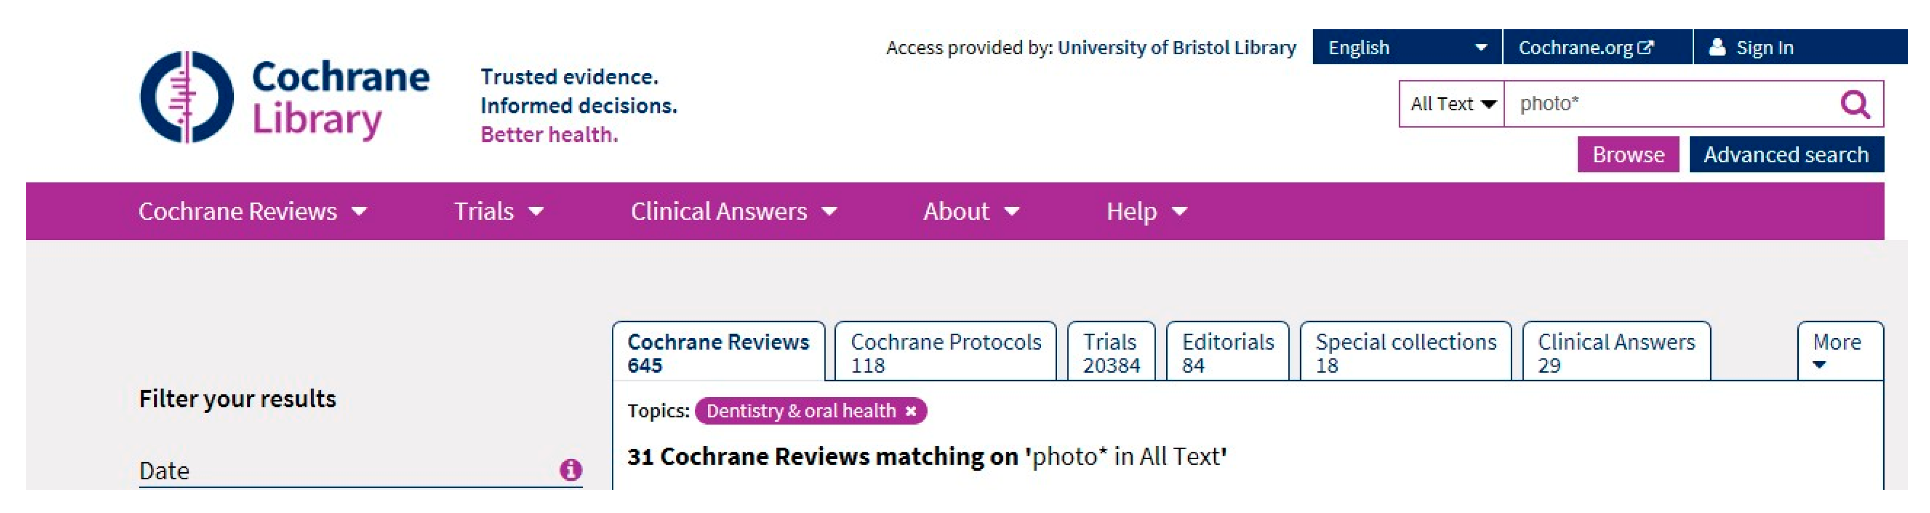Click the Browse button

point(1627,155)
